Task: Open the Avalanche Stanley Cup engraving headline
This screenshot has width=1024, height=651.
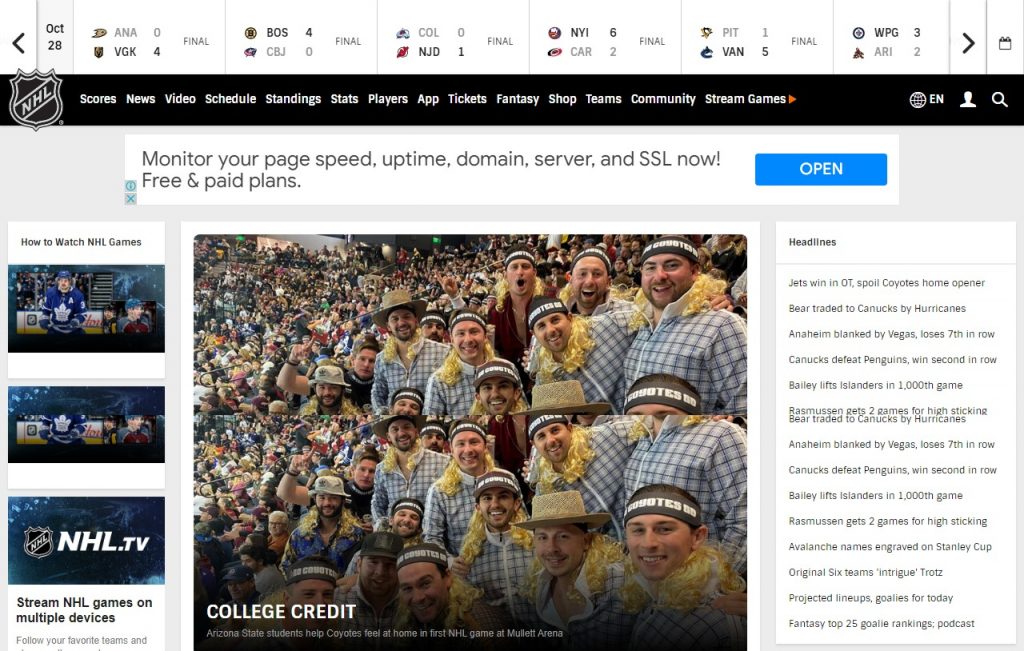Action: click(x=889, y=547)
